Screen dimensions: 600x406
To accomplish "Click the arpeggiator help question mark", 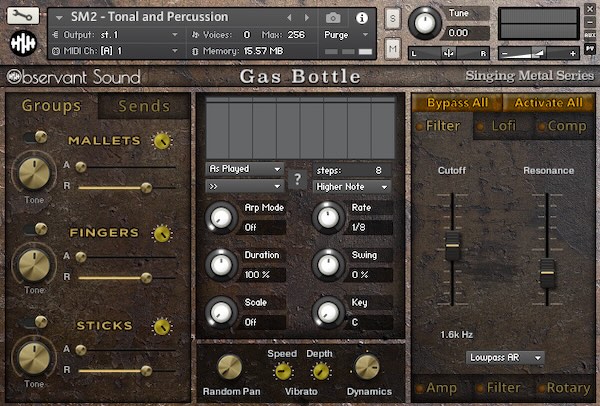I will click(298, 179).
